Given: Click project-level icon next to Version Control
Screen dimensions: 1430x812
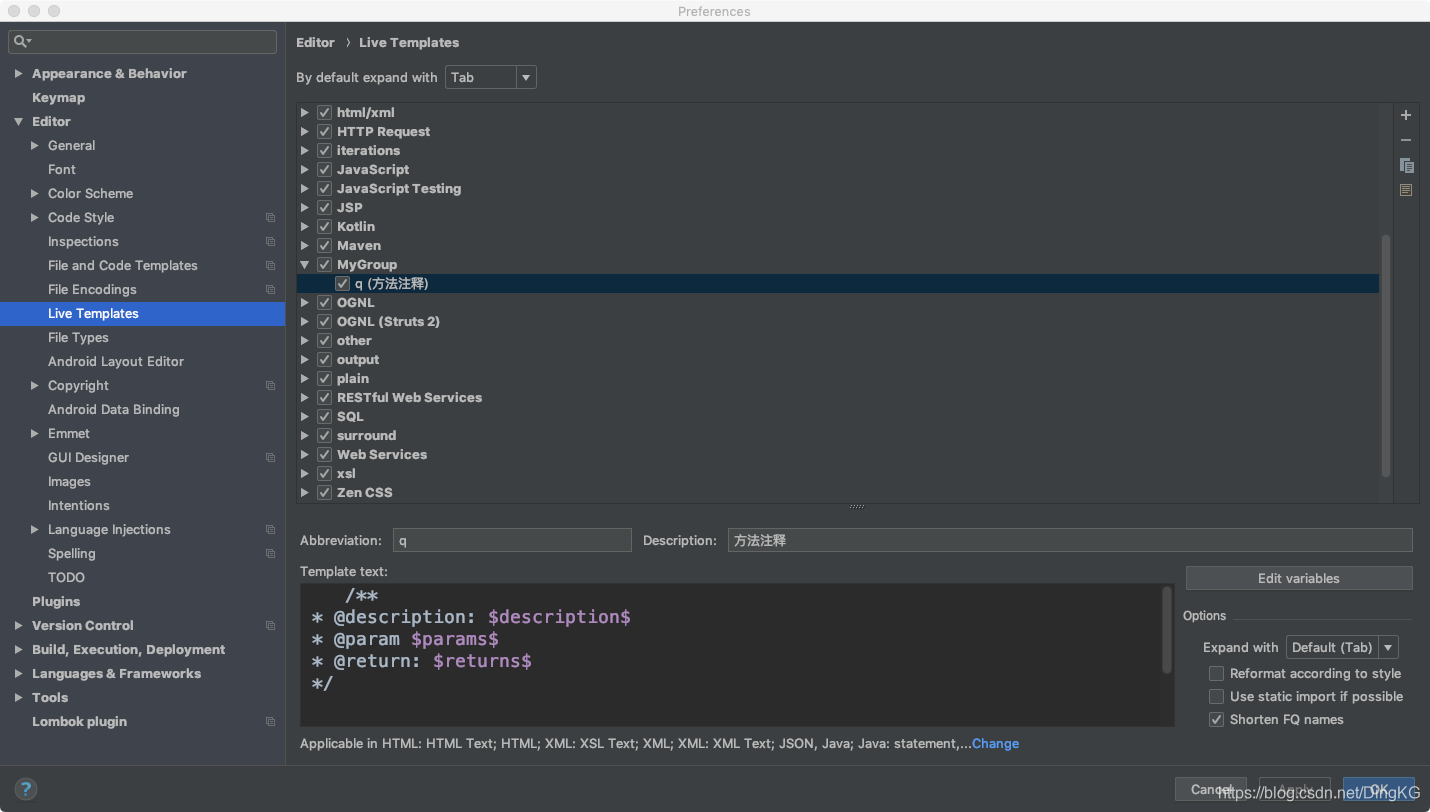Looking at the screenshot, I should coord(270,626).
